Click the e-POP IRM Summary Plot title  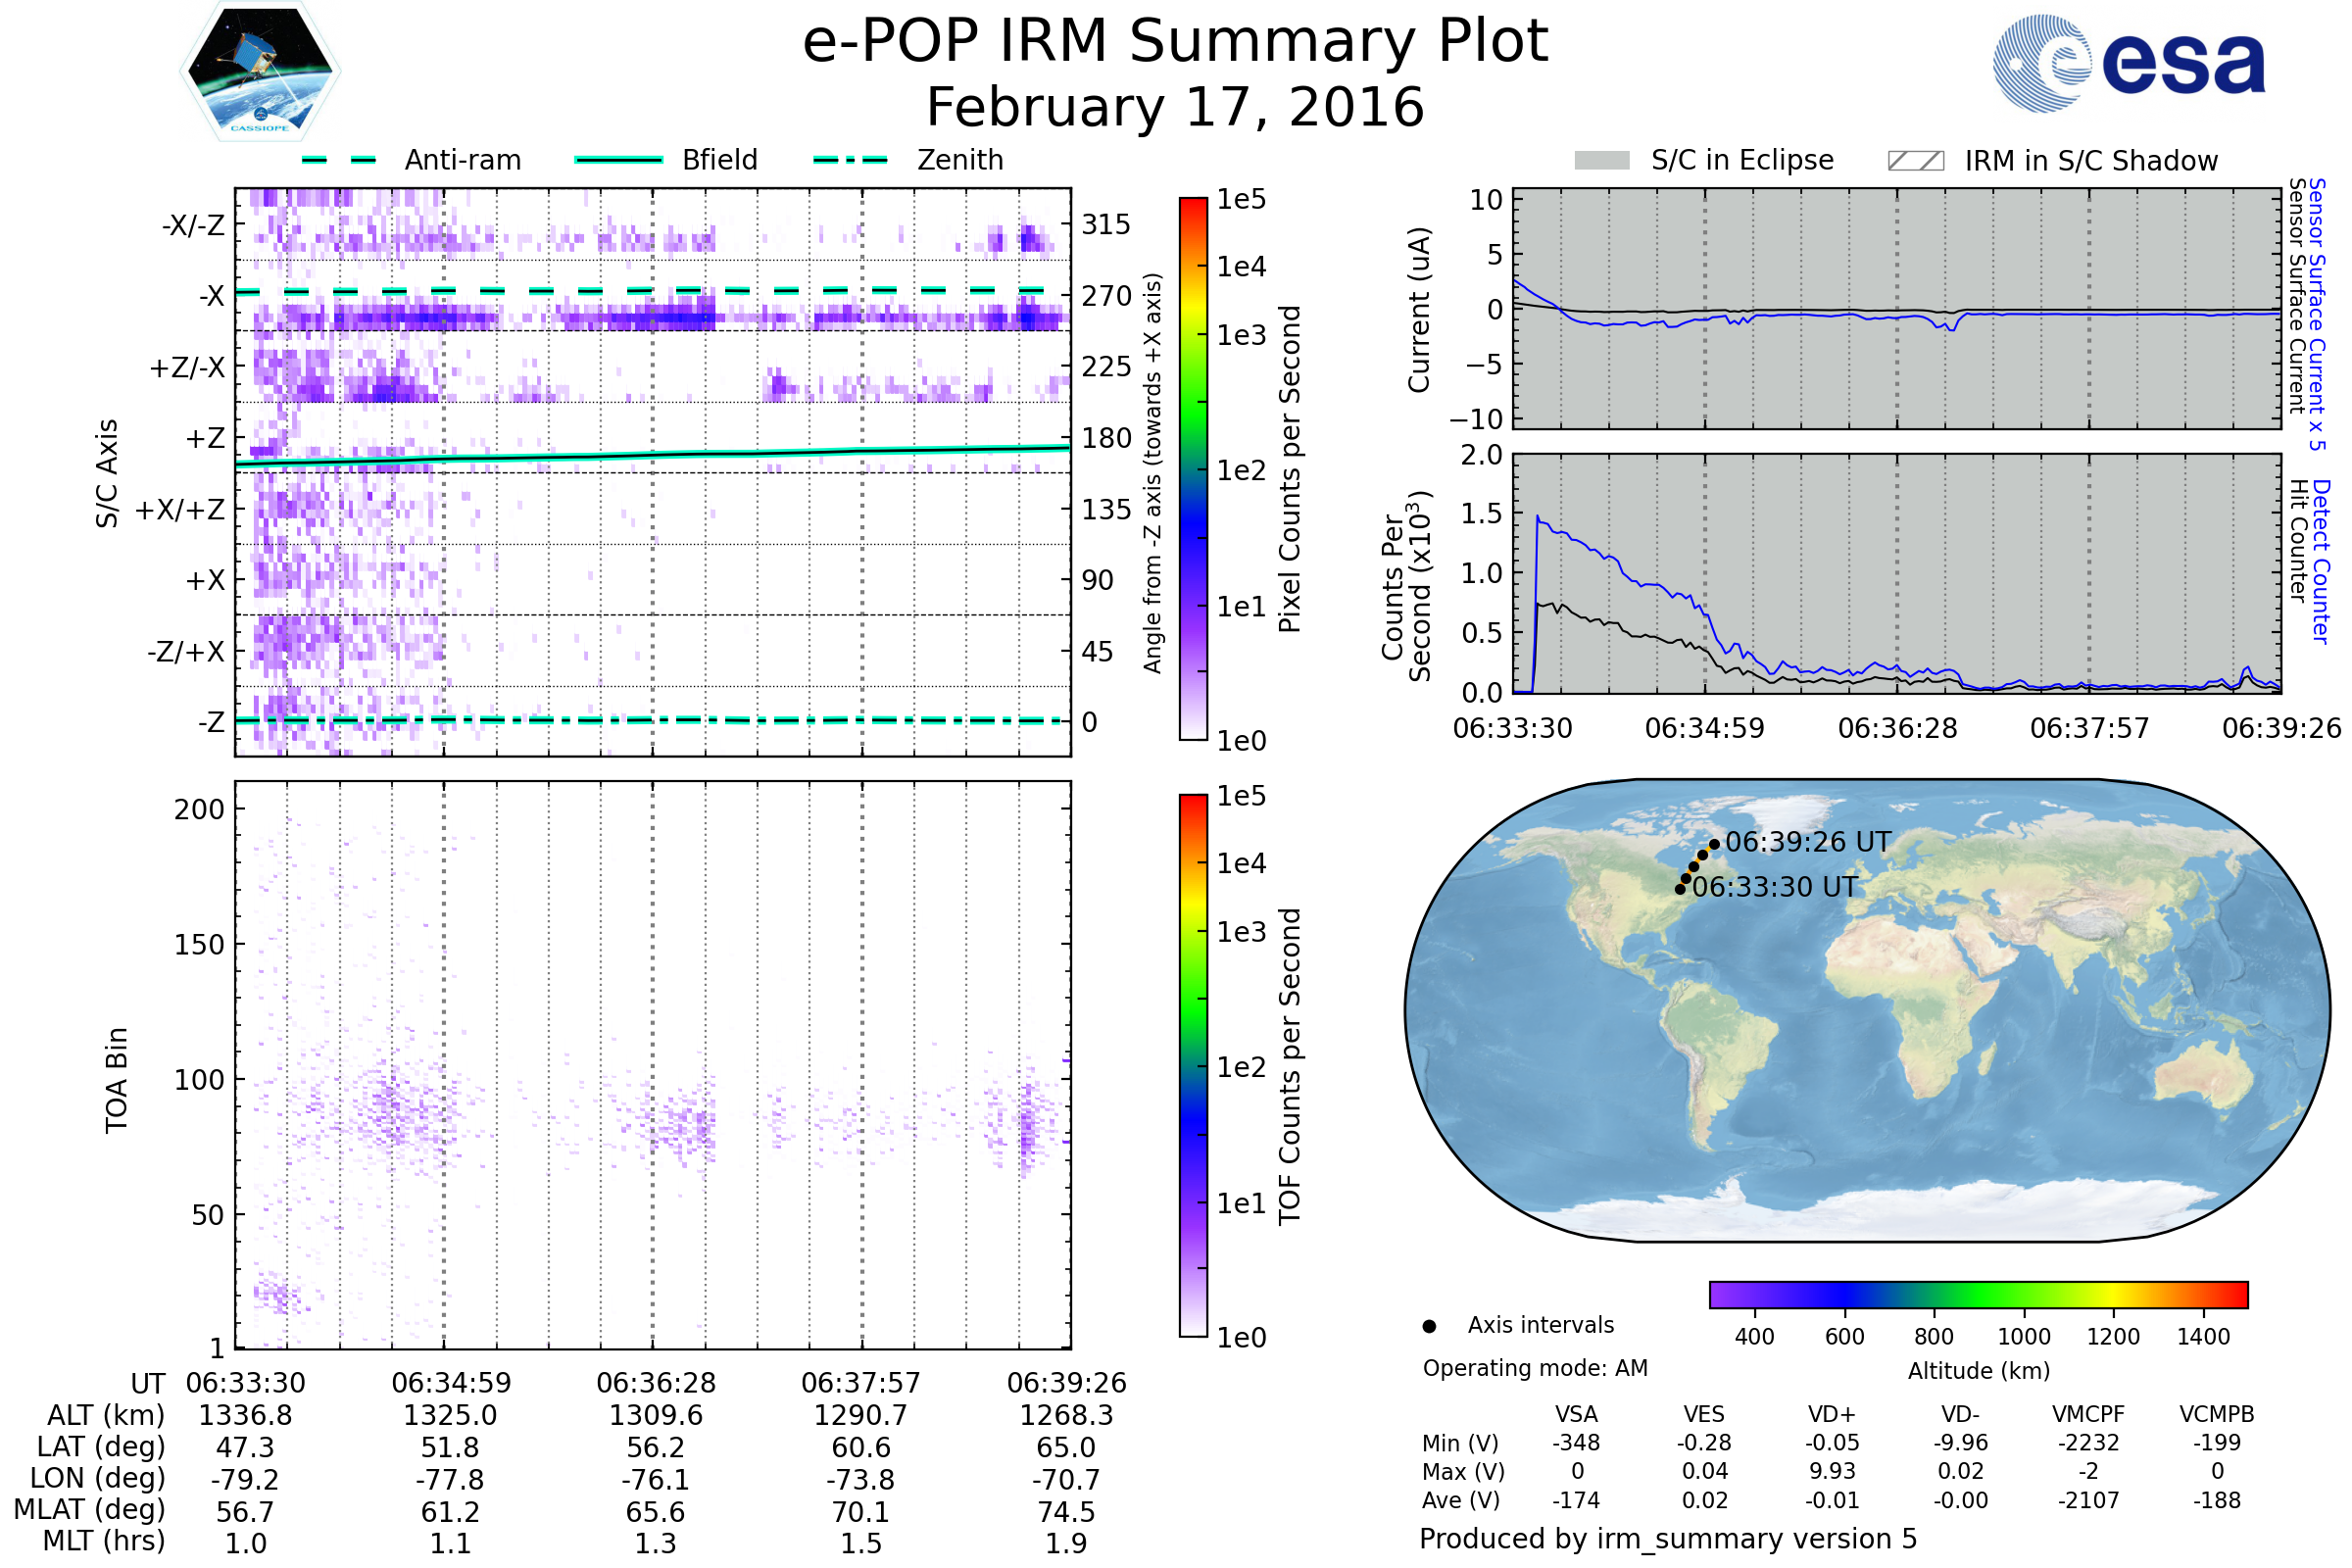pos(1175,42)
